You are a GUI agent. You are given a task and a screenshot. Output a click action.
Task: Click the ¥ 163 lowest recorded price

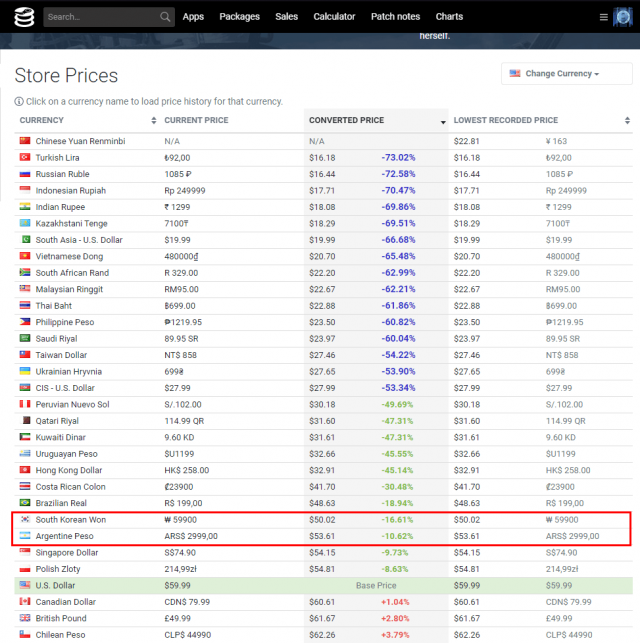coord(556,141)
